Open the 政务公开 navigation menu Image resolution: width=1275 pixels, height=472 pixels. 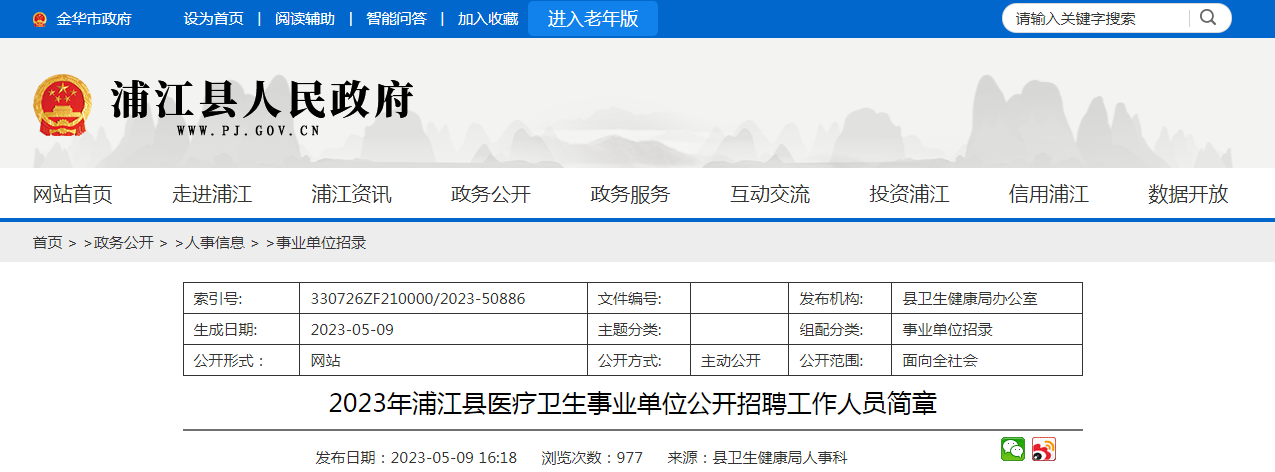pos(491,194)
